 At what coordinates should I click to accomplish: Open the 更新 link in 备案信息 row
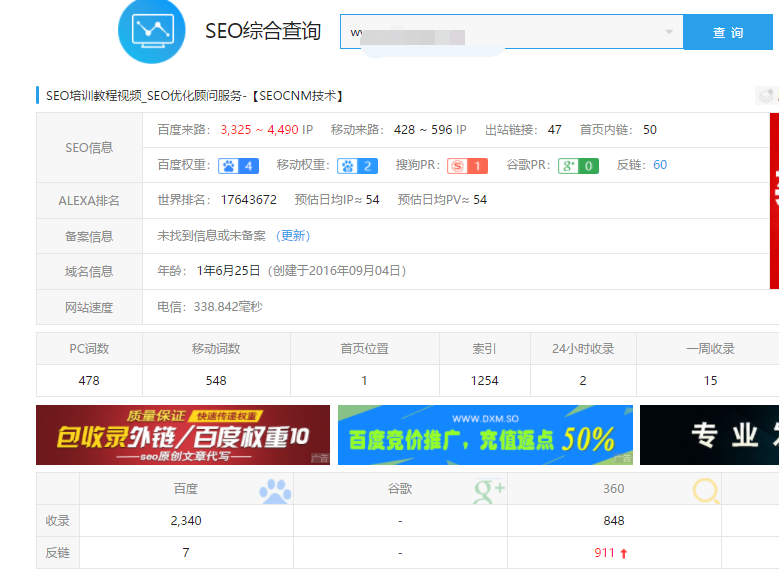[293, 236]
